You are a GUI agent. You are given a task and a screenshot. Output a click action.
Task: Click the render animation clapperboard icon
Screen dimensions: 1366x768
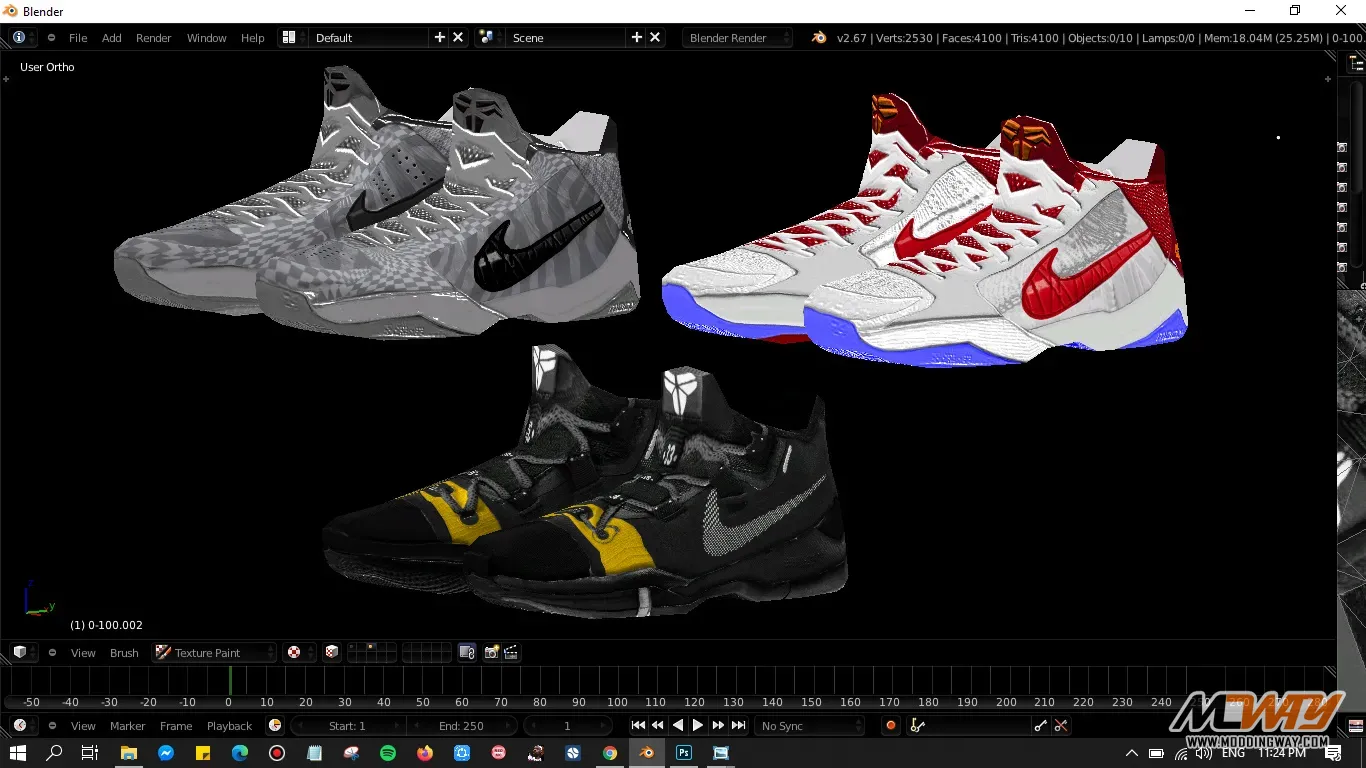point(511,653)
